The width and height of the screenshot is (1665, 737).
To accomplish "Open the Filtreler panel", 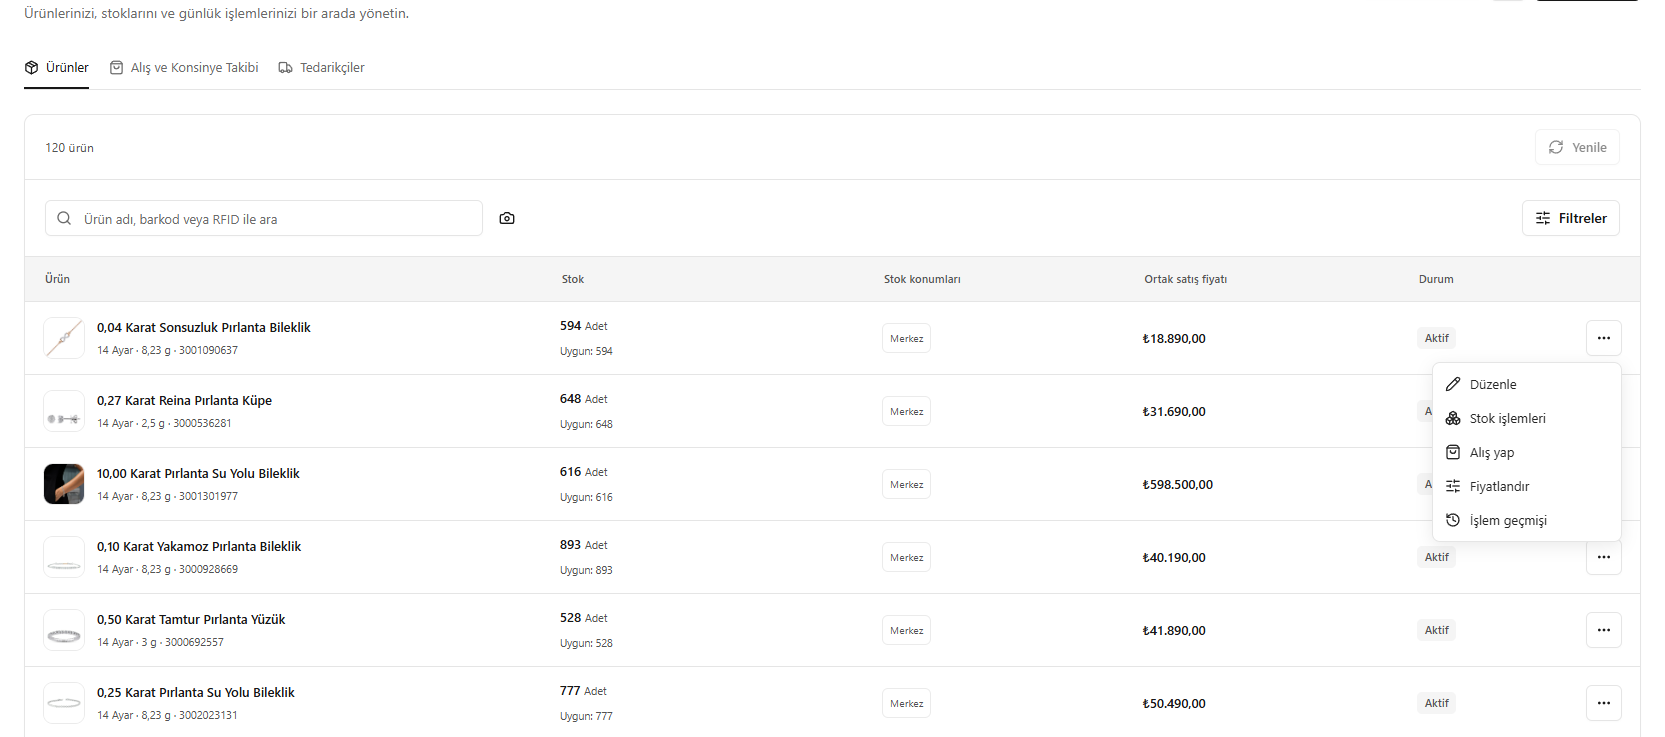I will point(1570,218).
